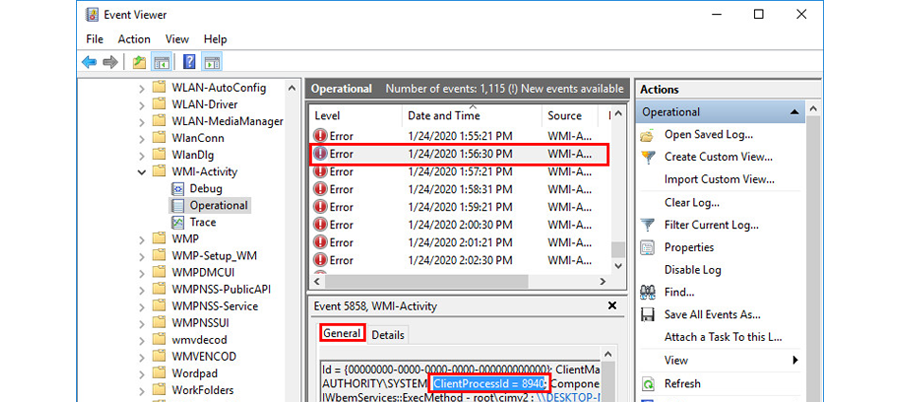This screenshot has height=402, width=900.
Task: Click the Back arrow toolbar icon
Action: (x=89, y=62)
